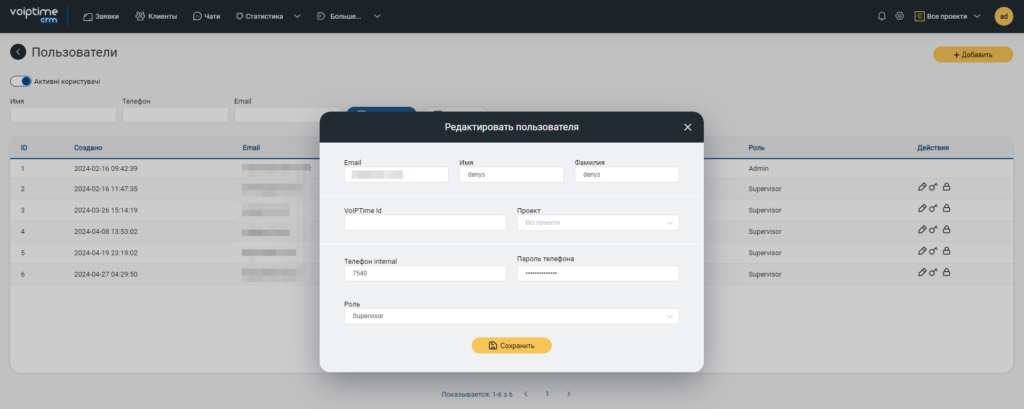Click the Добавить button
1024x409 pixels.
coord(965,54)
